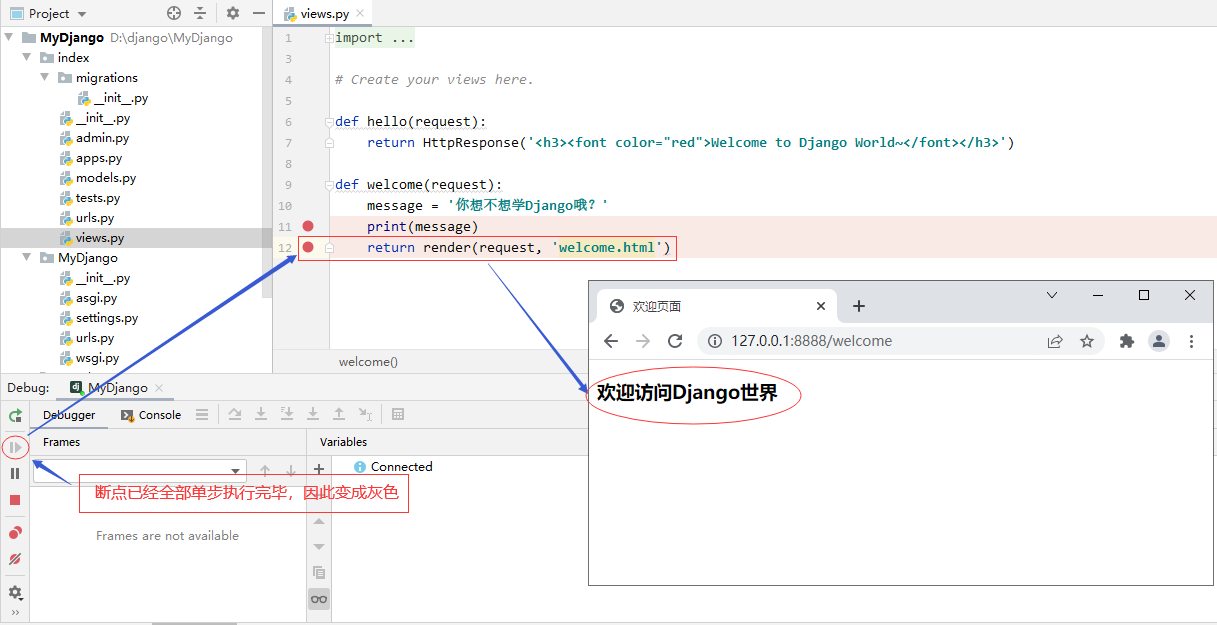Collapse the index folder

[27, 57]
